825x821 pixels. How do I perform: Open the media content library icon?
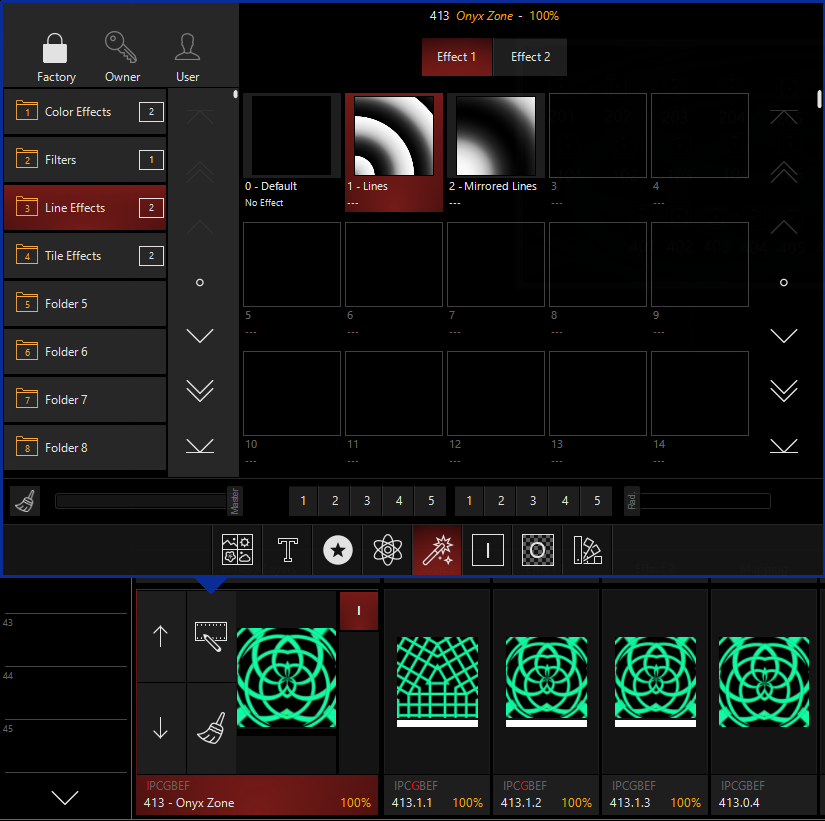pos(237,549)
